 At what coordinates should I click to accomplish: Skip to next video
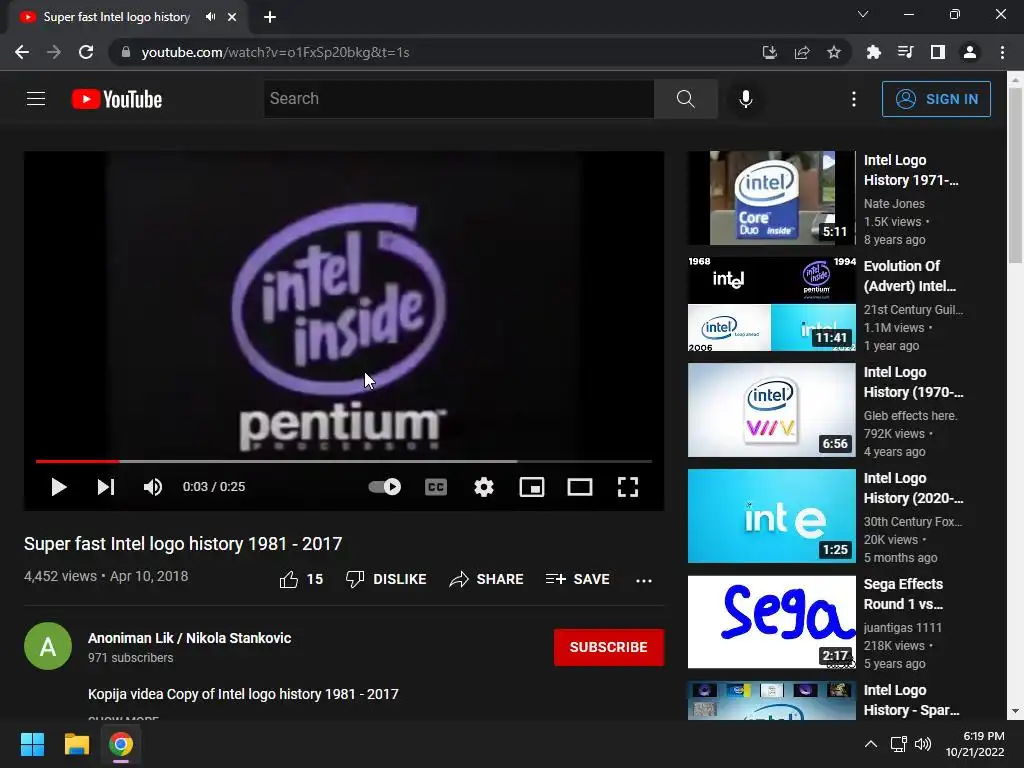coord(106,487)
